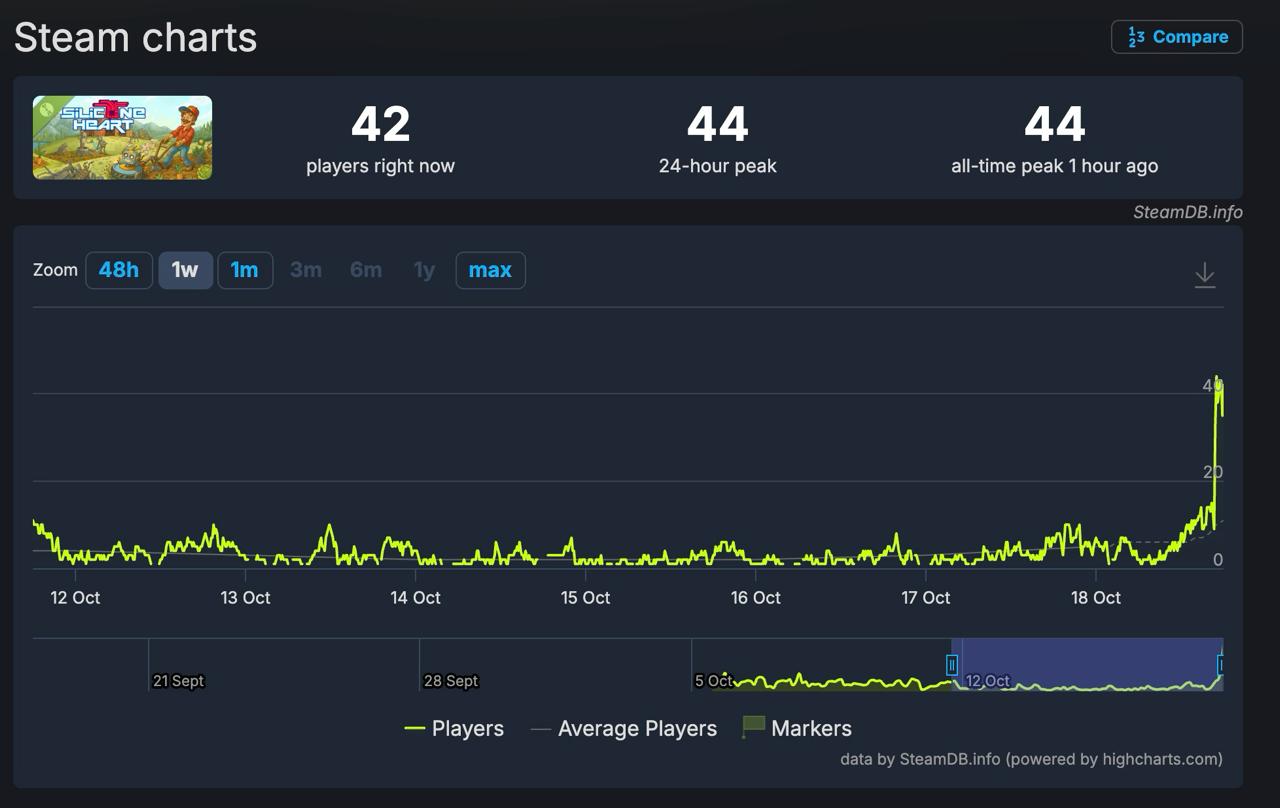Set chart zoom to 48h

tap(119, 270)
